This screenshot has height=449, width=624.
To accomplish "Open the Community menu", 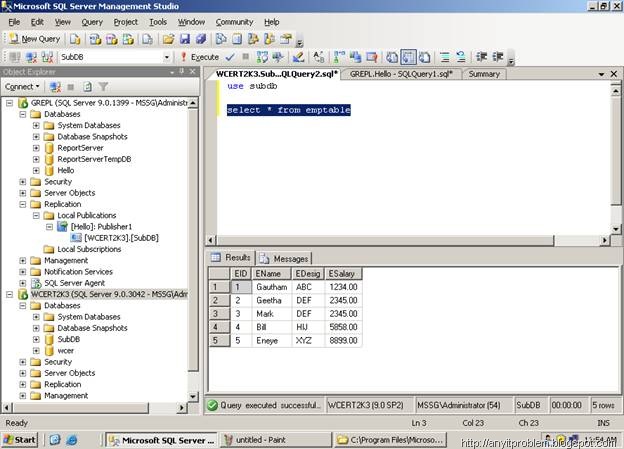I will tap(234, 22).
